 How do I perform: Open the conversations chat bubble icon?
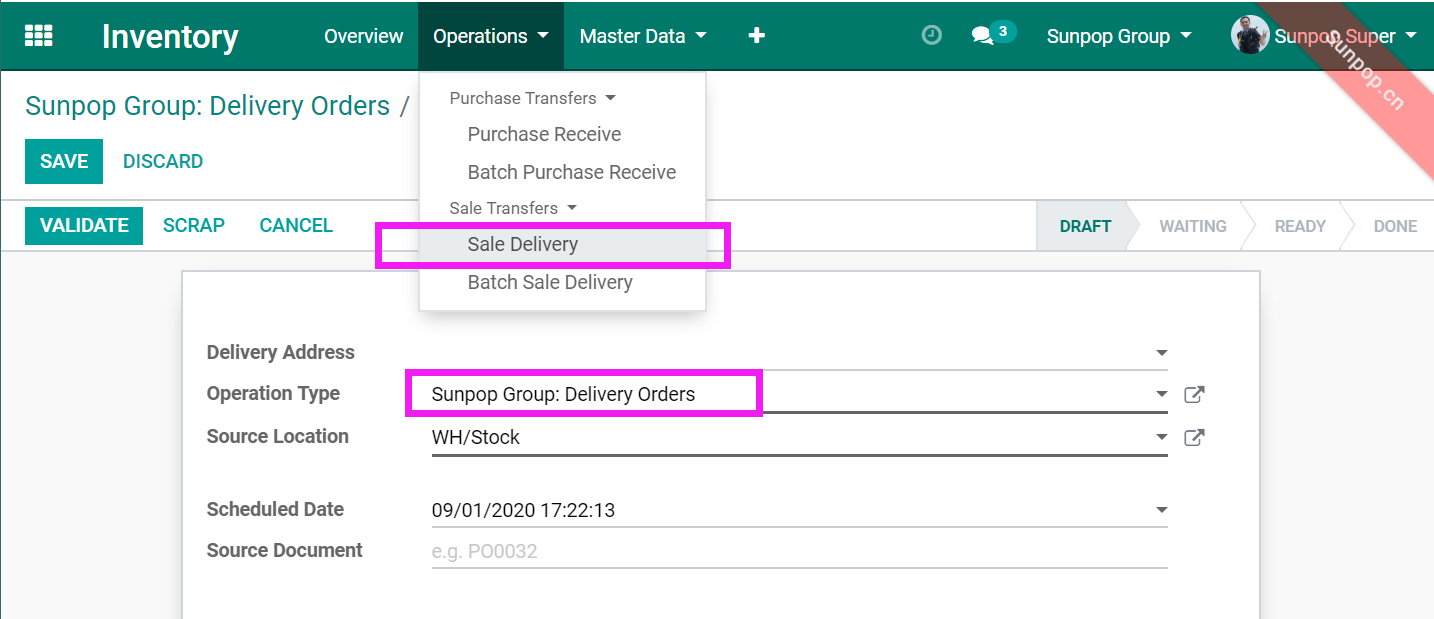(982, 36)
